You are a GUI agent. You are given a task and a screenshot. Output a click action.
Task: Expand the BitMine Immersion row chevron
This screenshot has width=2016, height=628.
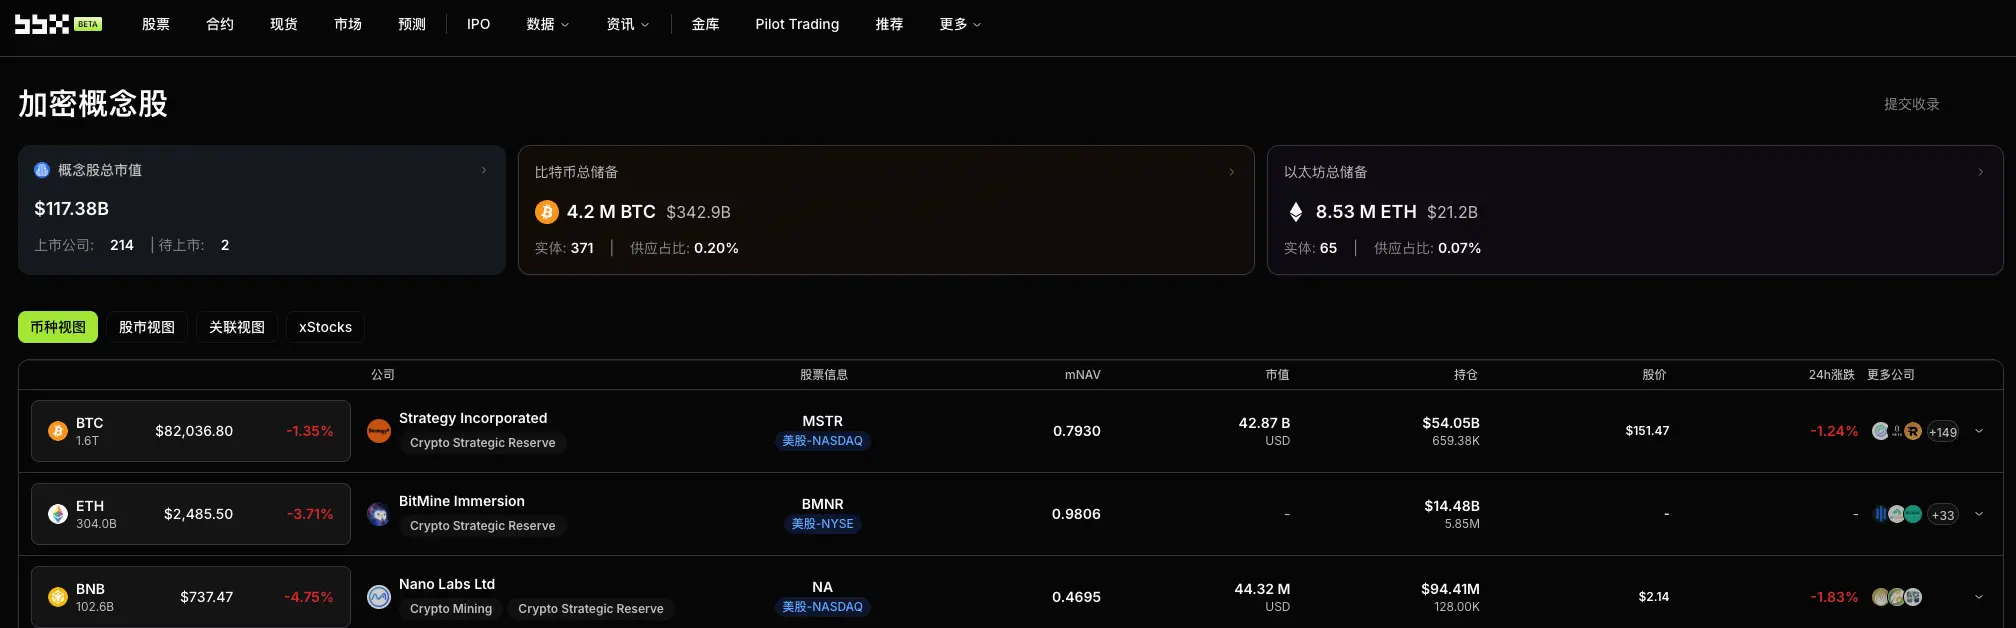click(1979, 514)
